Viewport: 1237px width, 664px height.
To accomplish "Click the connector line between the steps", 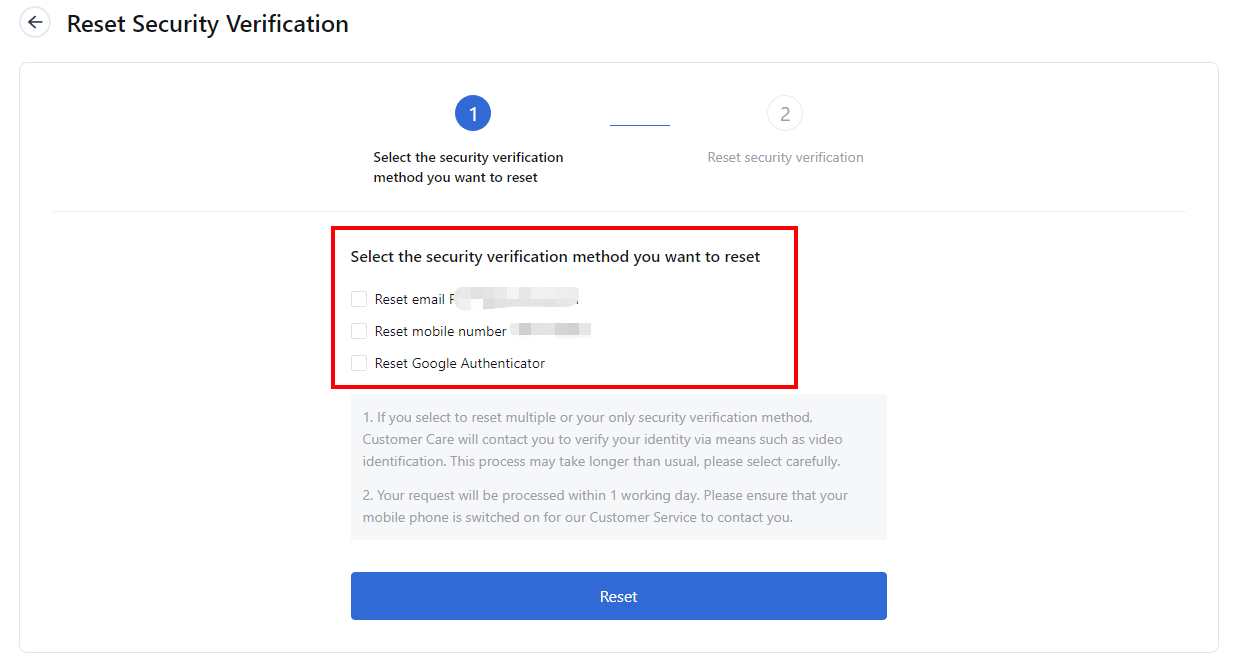I will (x=640, y=125).
